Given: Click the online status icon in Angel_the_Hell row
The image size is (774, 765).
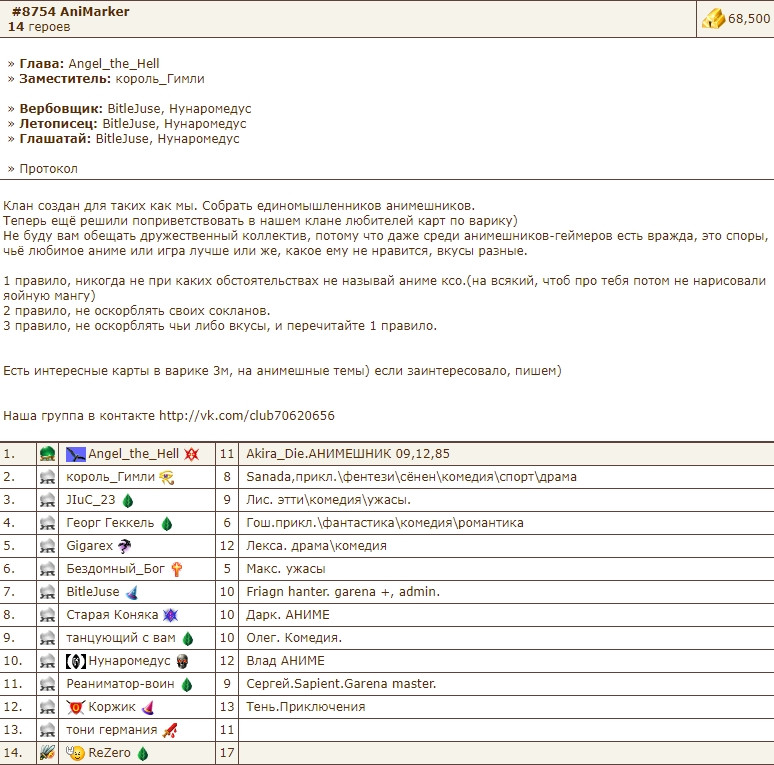Looking at the screenshot, I should (47, 454).
